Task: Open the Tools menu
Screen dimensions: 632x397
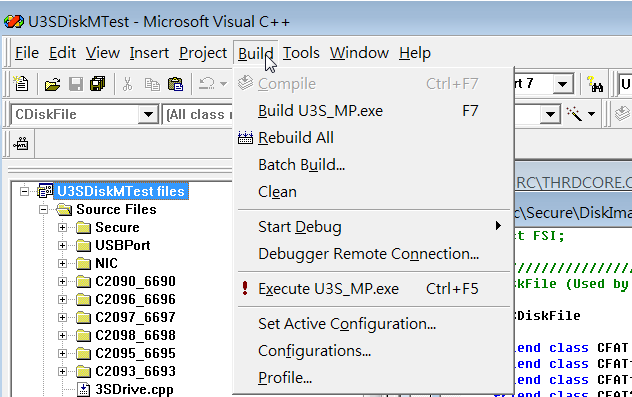Action: pos(301,53)
